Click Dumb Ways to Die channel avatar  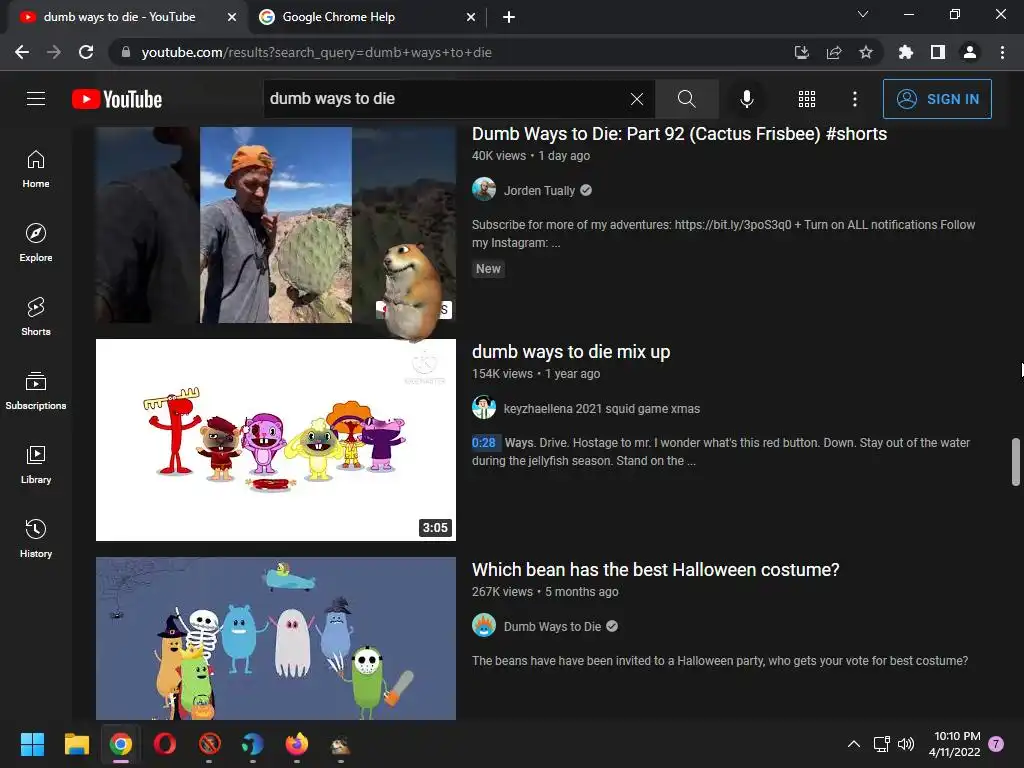pyautogui.click(x=484, y=626)
